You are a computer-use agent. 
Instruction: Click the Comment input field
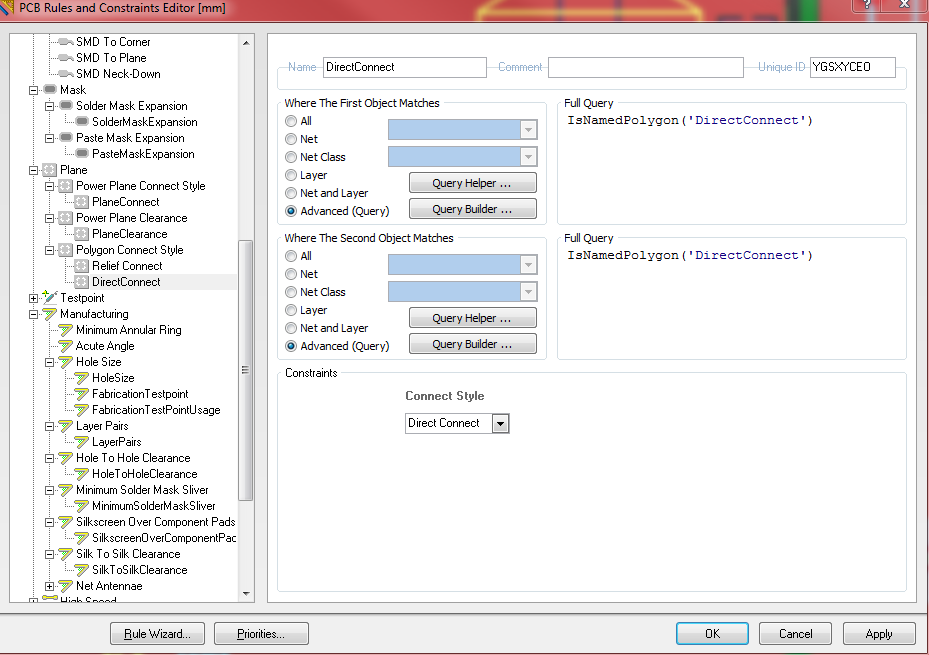pyautogui.click(x=646, y=67)
